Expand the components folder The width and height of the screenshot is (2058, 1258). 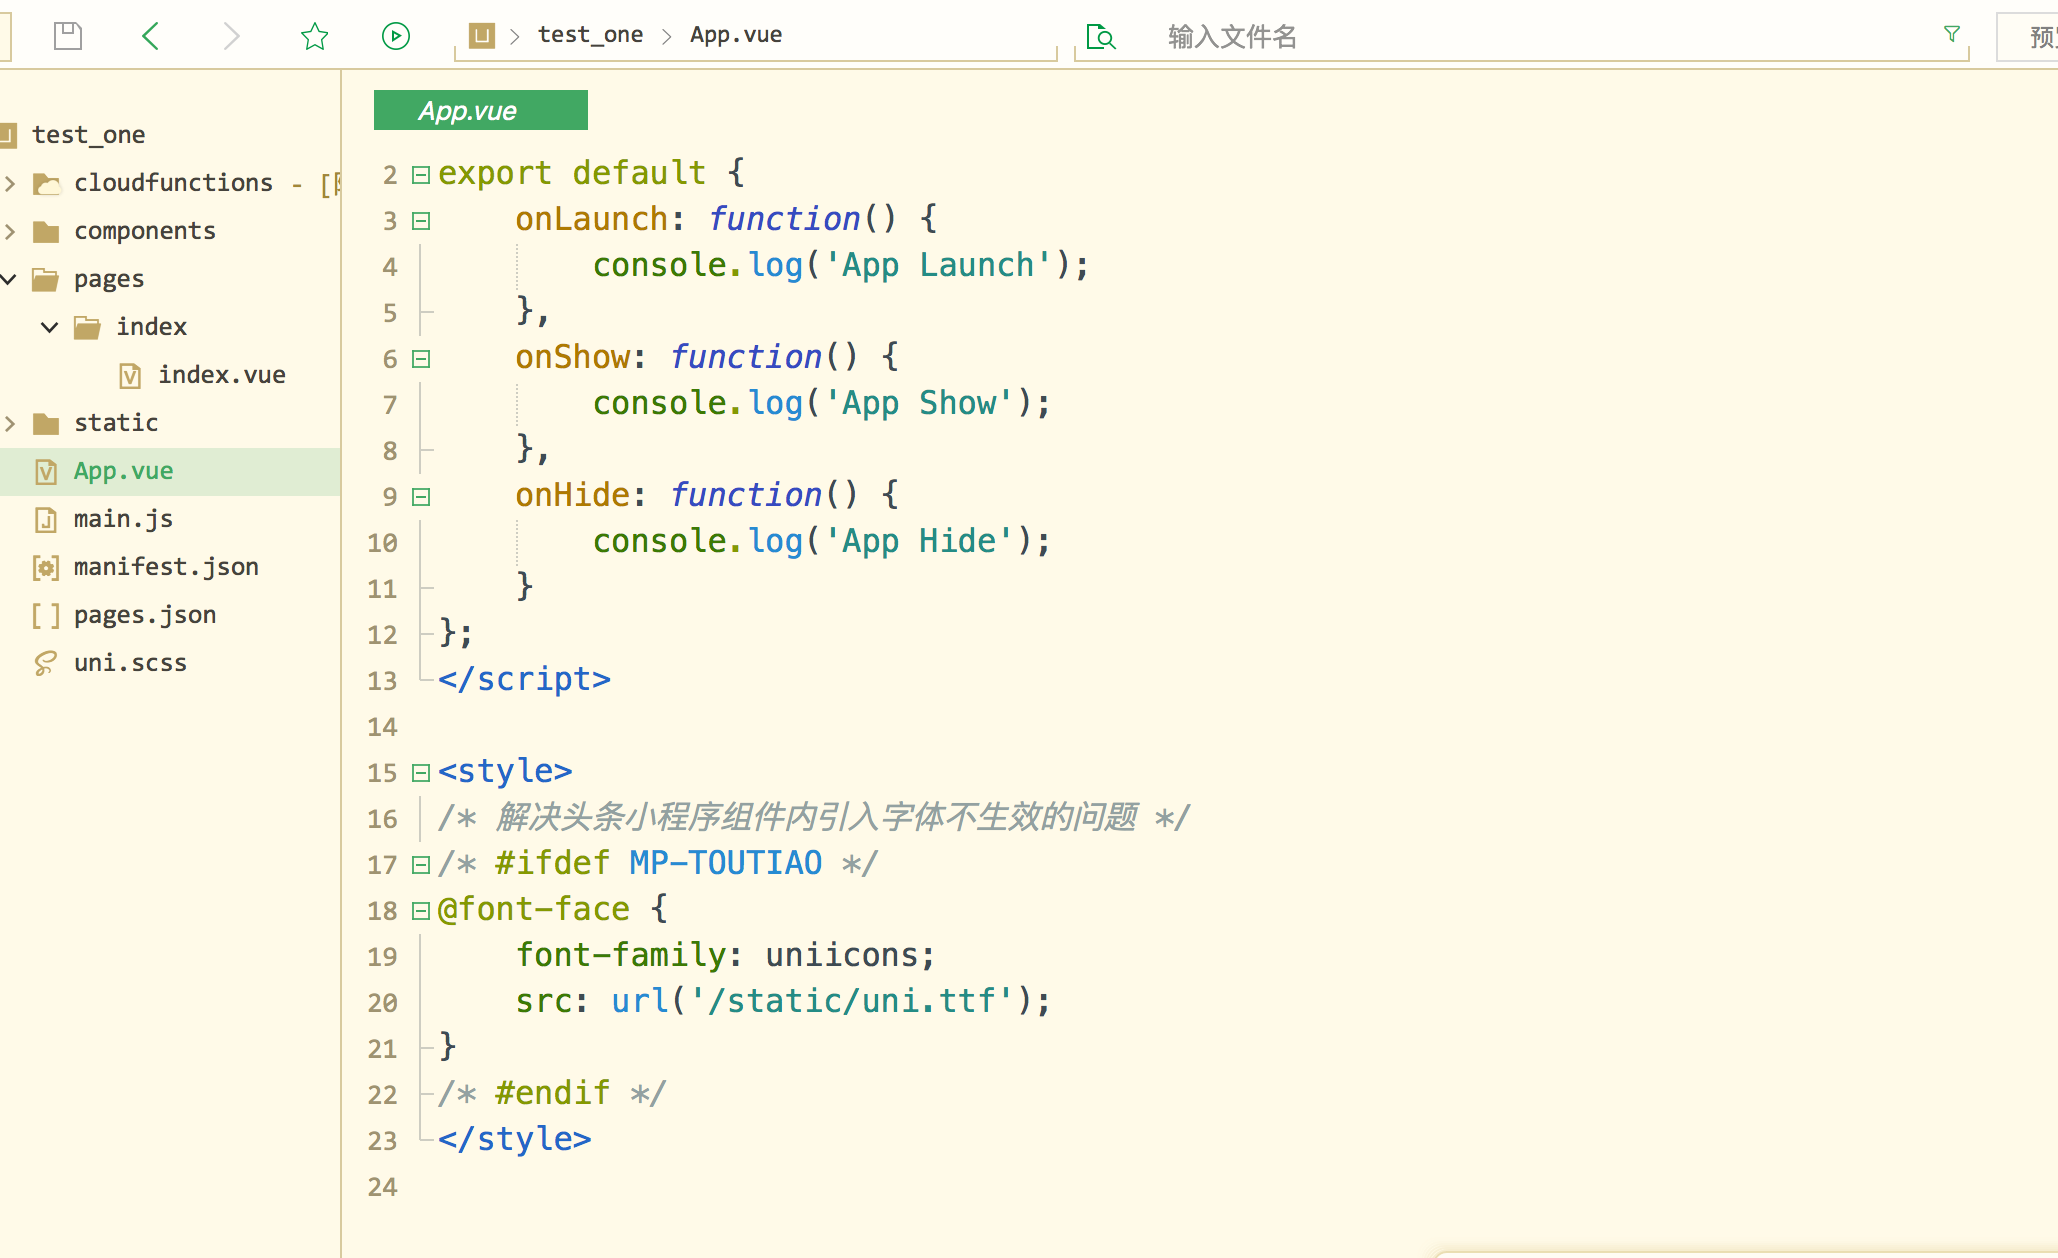coord(10,231)
